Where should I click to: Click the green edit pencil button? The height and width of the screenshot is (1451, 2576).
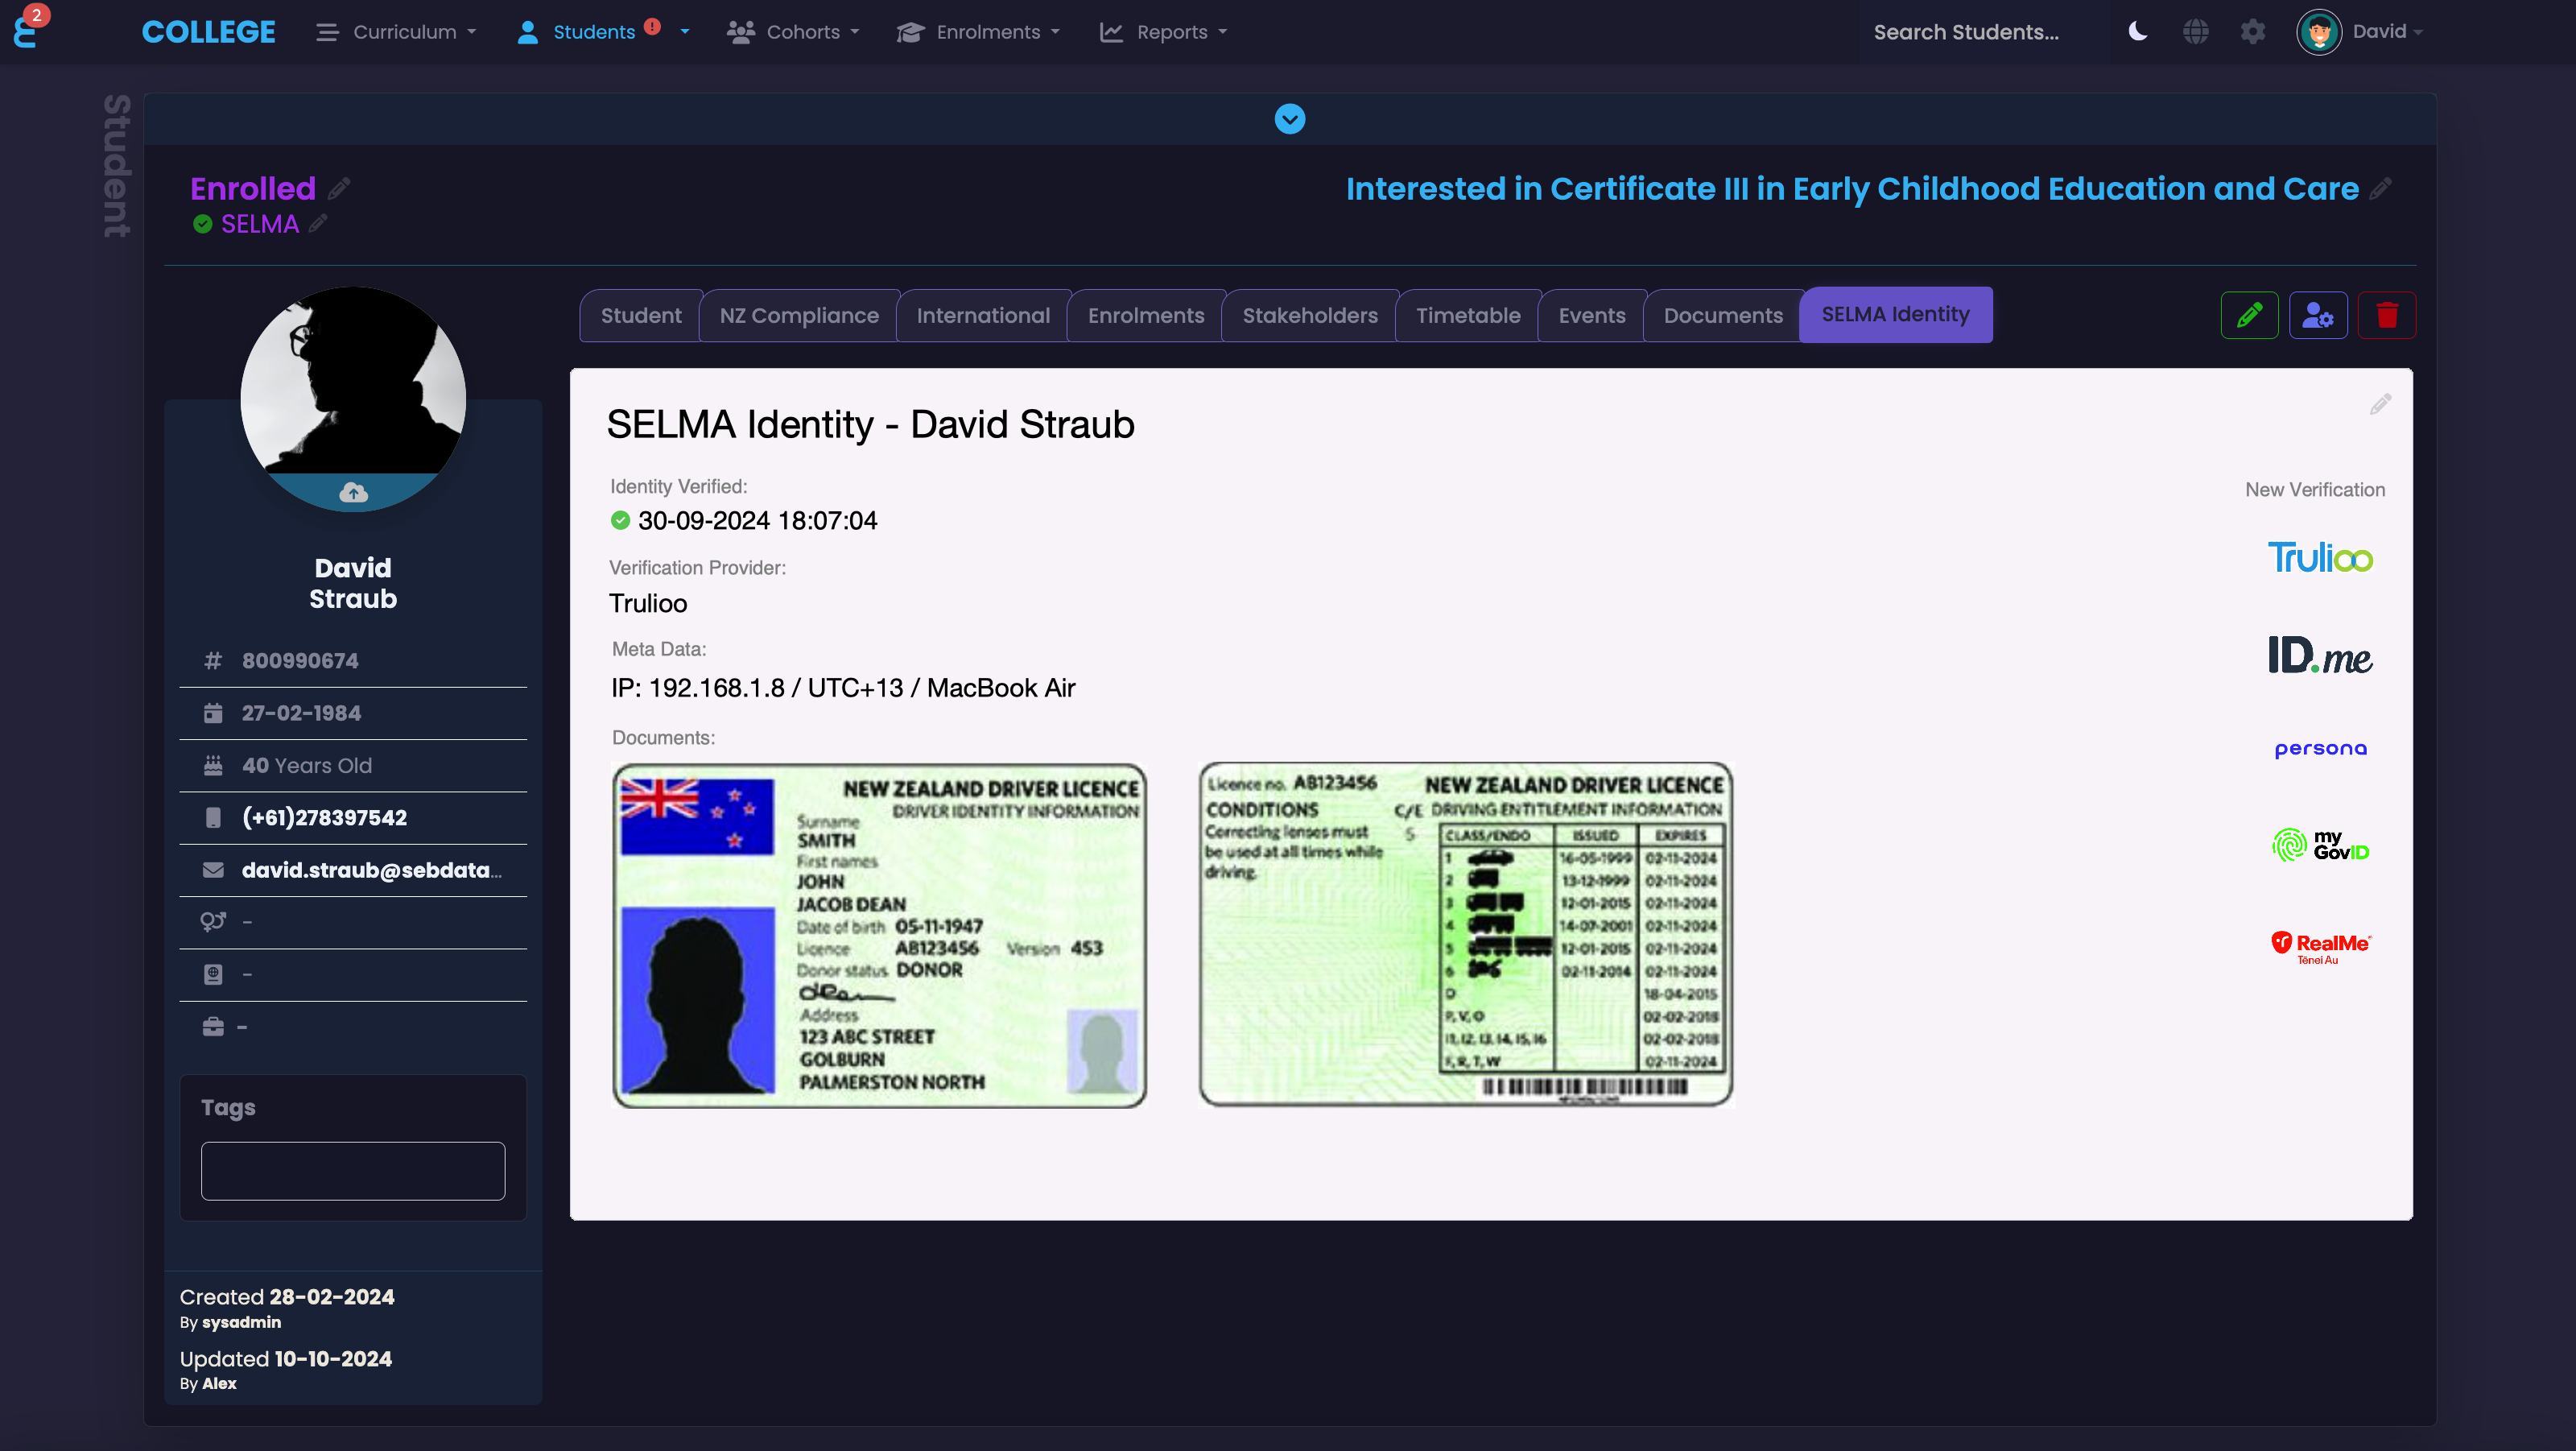2249,316
